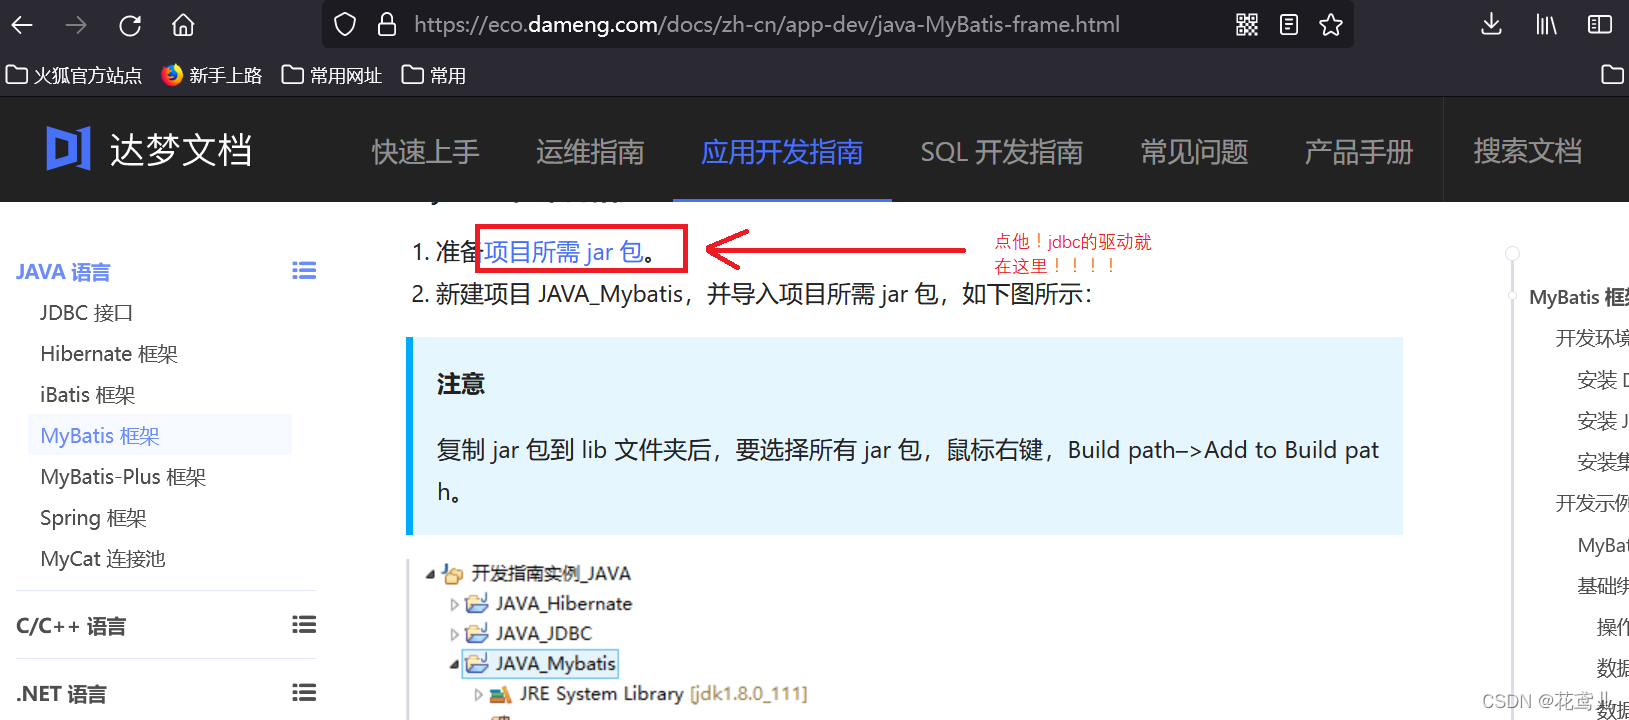Click the 达梦文档 logo
The image size is (1629, 720).
(x=149, y=150)
